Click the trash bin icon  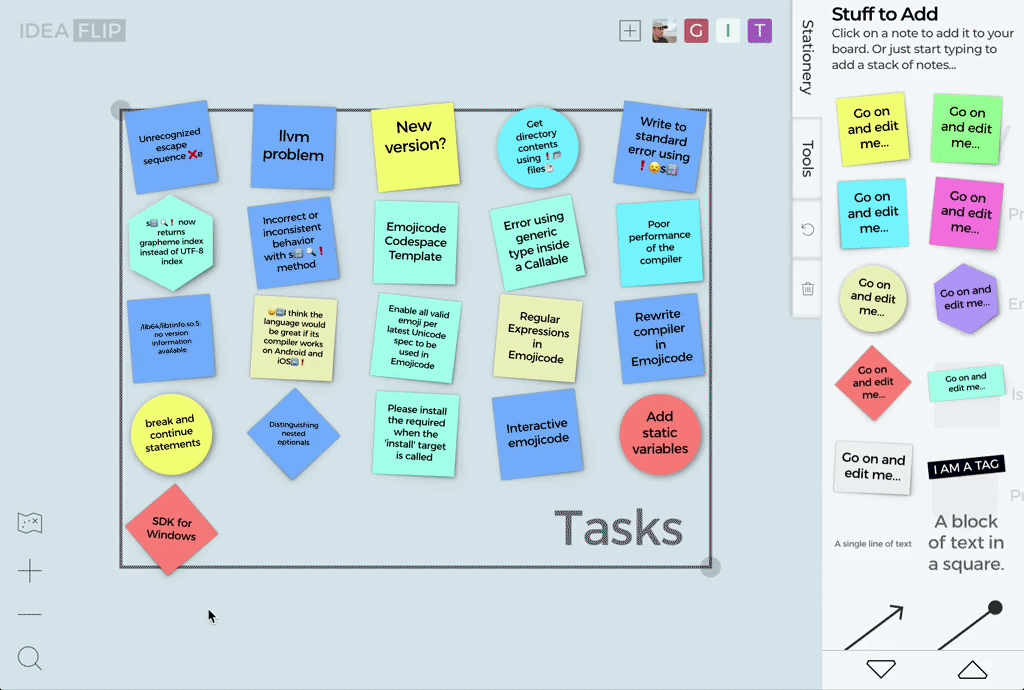808,289
